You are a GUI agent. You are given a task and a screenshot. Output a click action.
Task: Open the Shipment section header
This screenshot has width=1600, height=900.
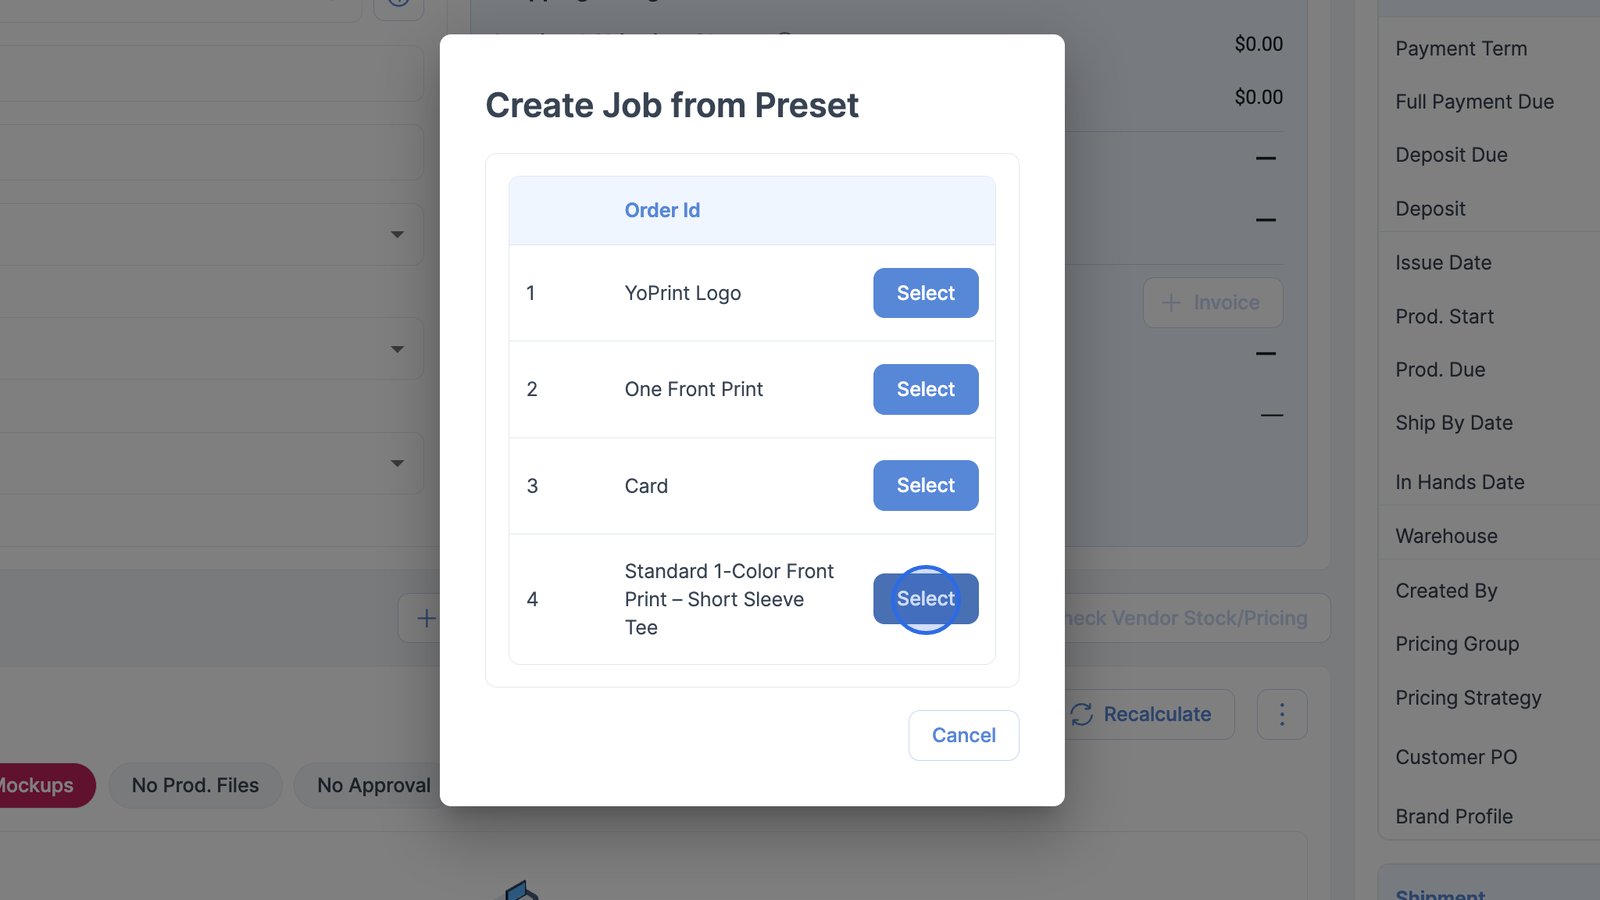(x=1440, y=893)
